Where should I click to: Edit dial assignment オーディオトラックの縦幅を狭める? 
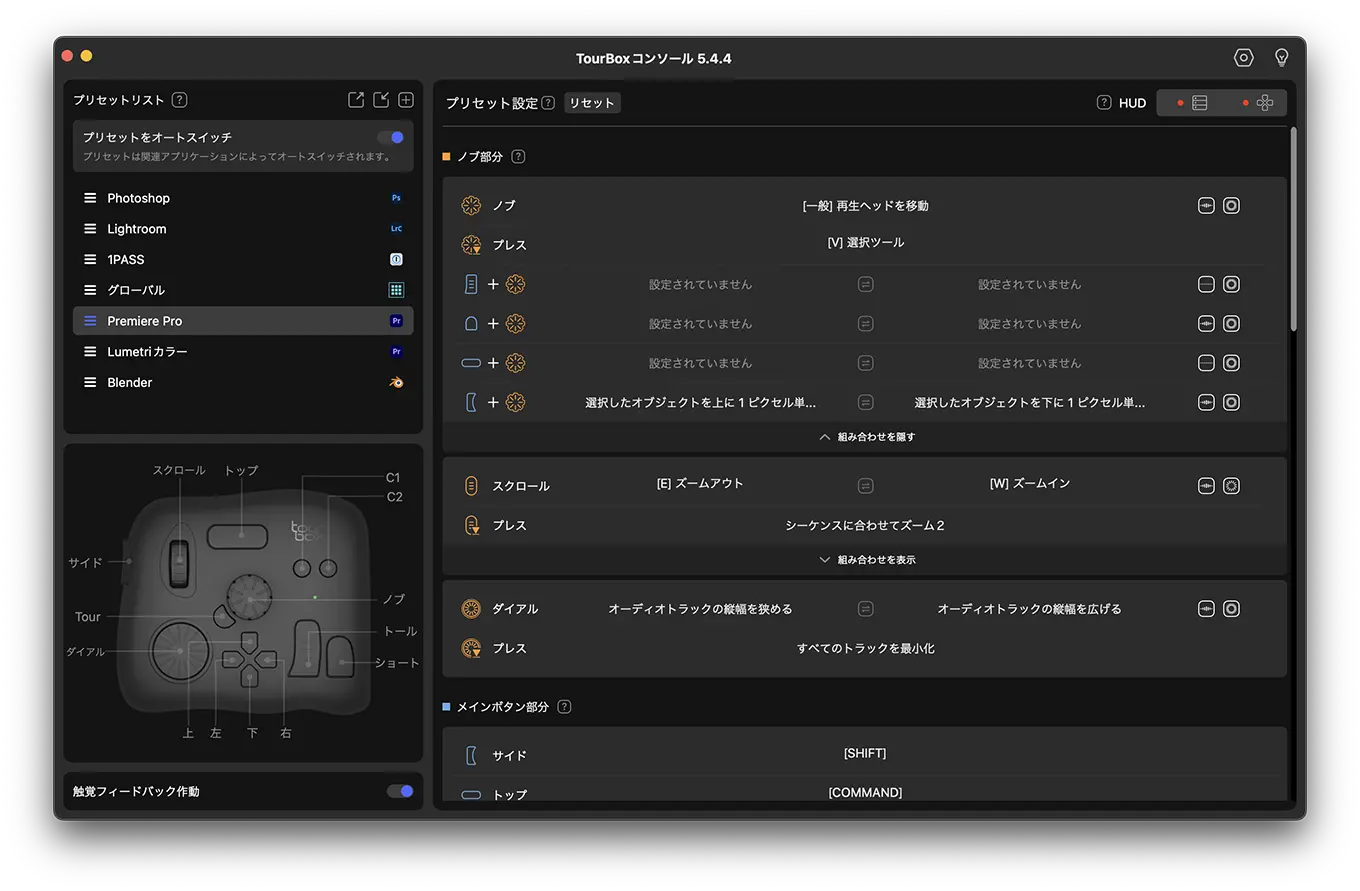(x=700, y=609)
